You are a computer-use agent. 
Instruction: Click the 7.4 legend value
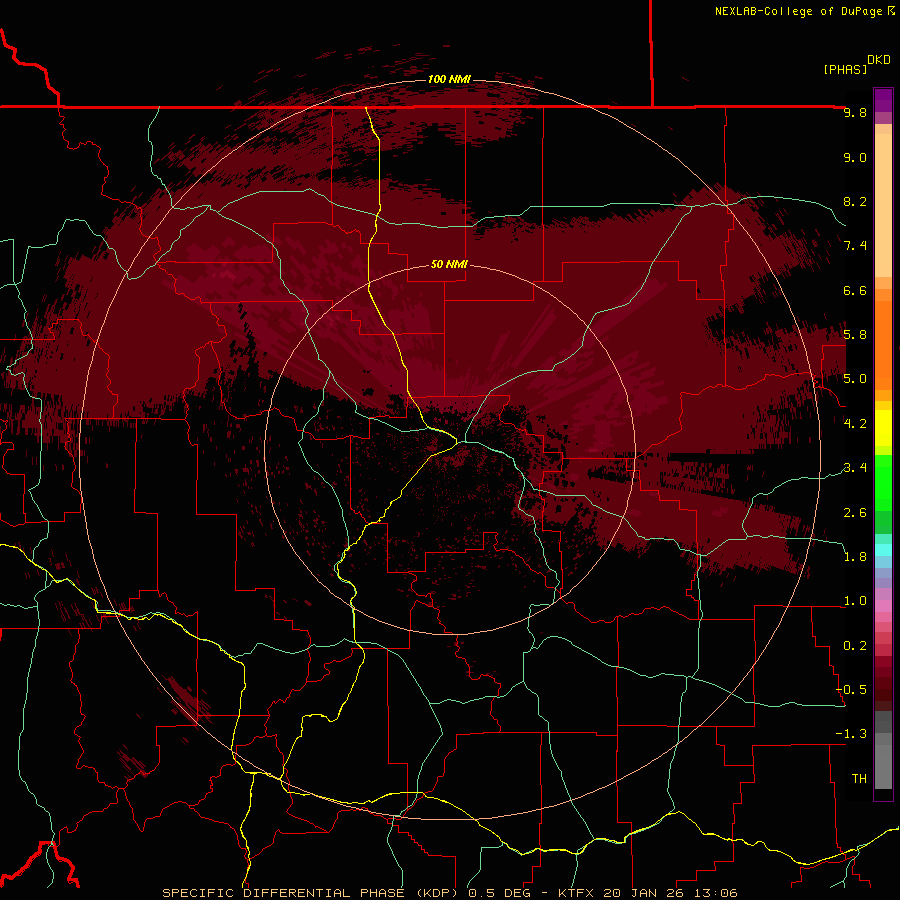click(x=855, y=246)
